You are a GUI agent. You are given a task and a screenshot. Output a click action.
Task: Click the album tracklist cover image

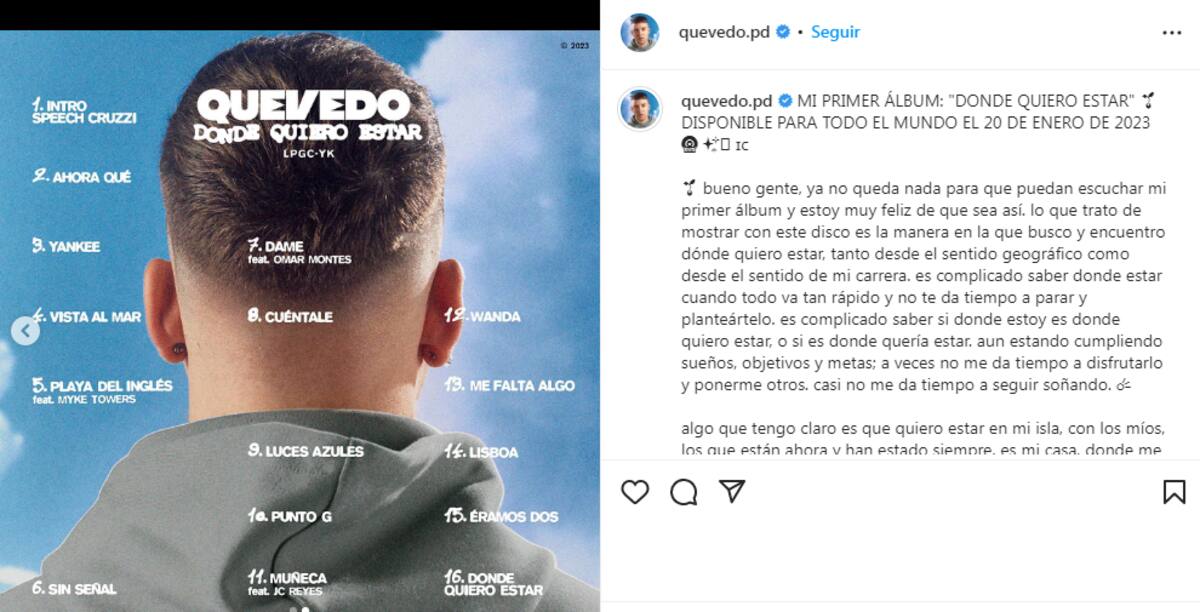300,321
